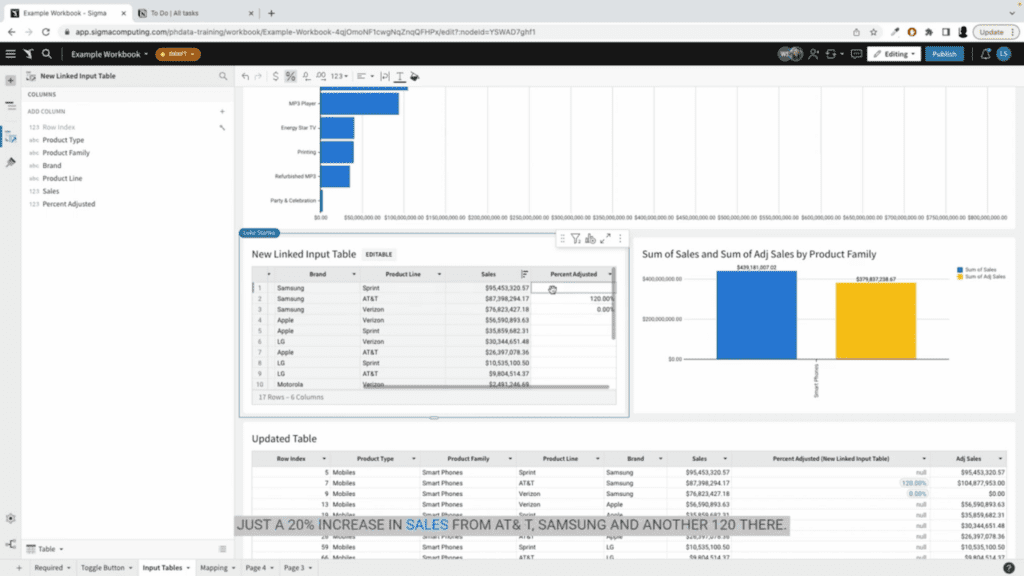Increase decimal places icon
This screenshot has width=1024, height=576.
tap(321, 76)
